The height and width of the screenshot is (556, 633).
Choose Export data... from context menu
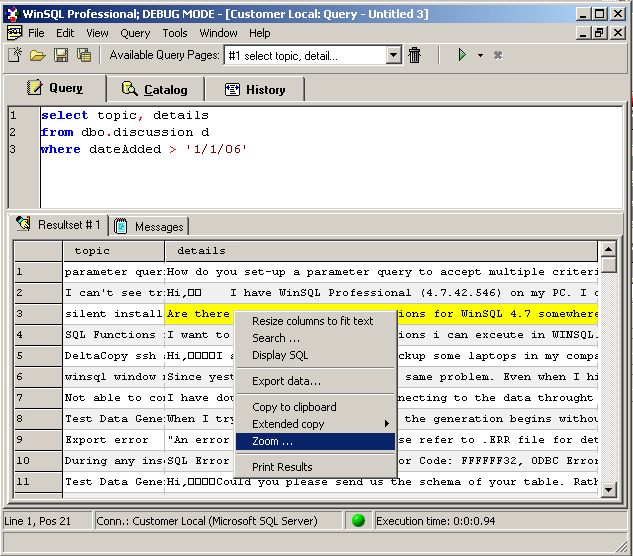tap(315, 381)
